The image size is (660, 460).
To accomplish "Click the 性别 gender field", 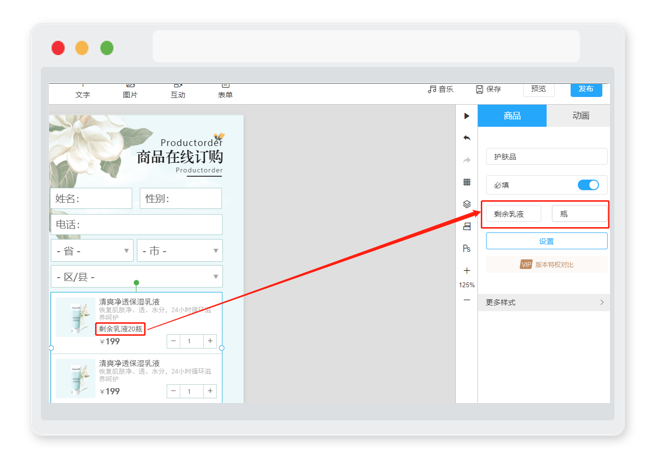I will (181, 198).
